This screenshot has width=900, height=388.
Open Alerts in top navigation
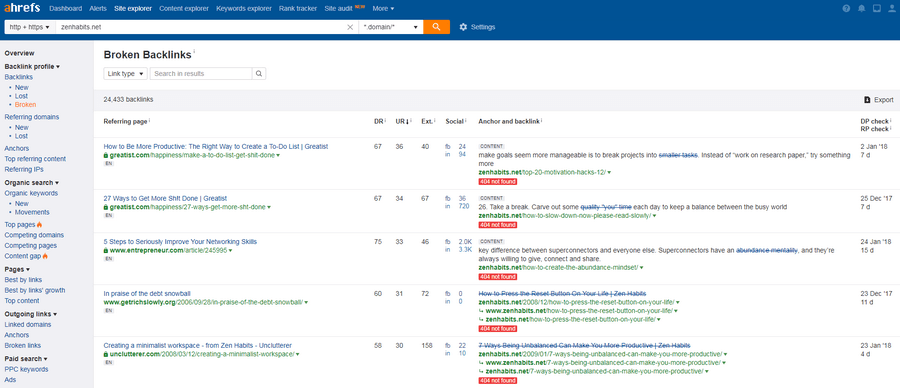98,9
